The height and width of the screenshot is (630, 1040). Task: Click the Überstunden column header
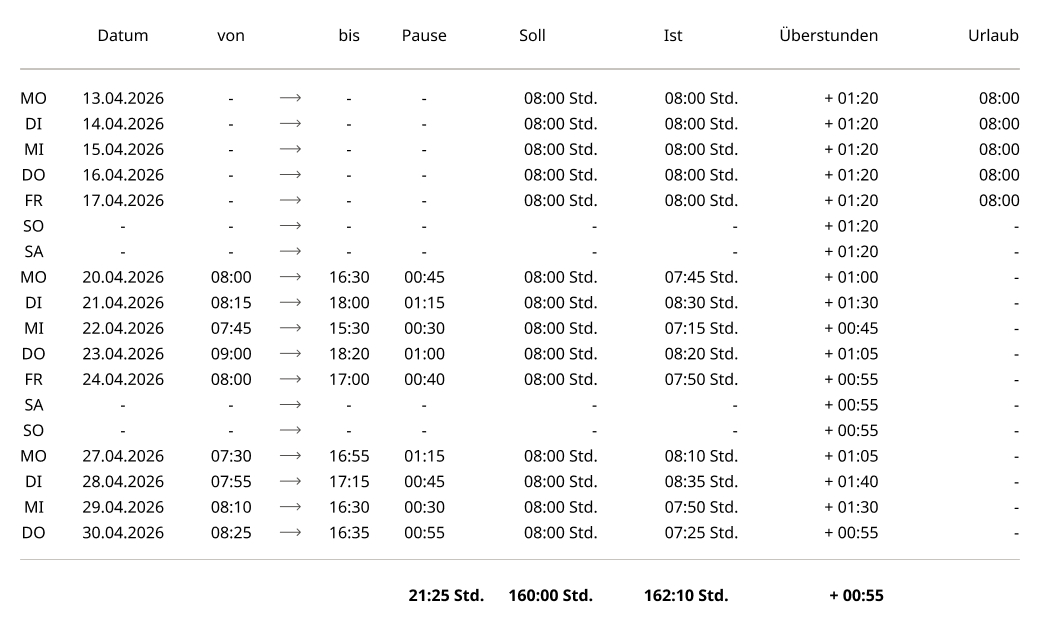(828, 35)
